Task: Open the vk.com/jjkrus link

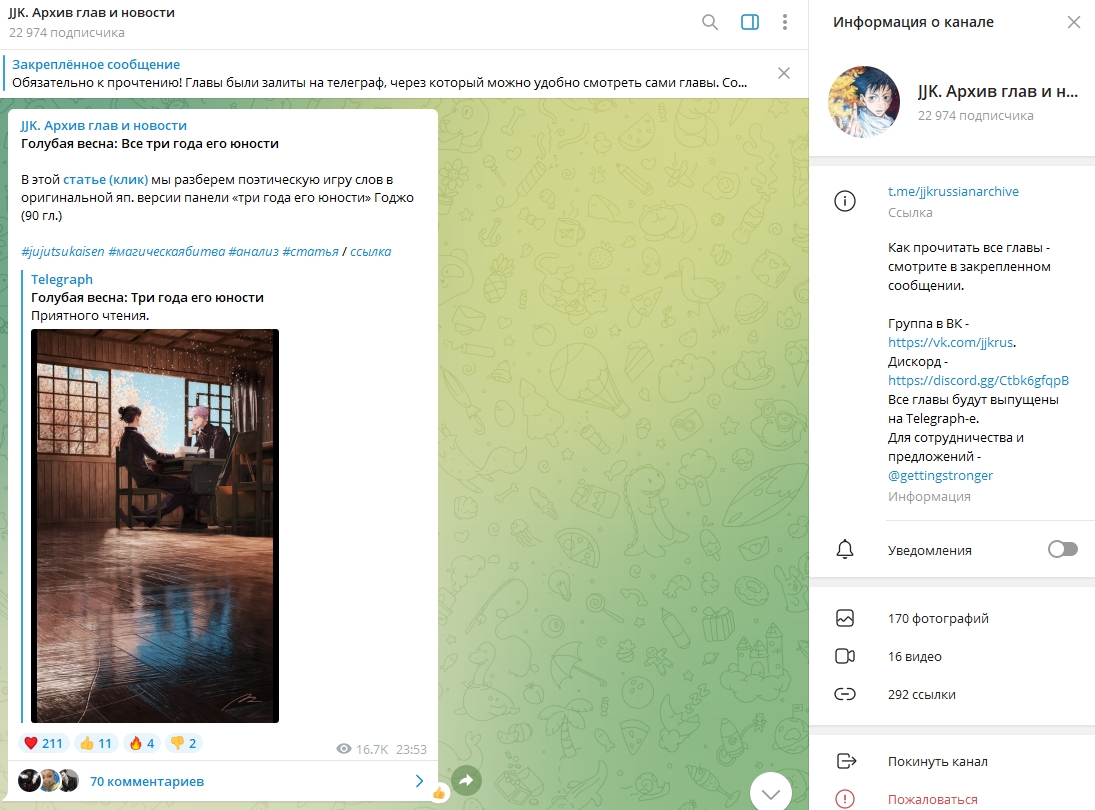Action: tap(950, 342)
